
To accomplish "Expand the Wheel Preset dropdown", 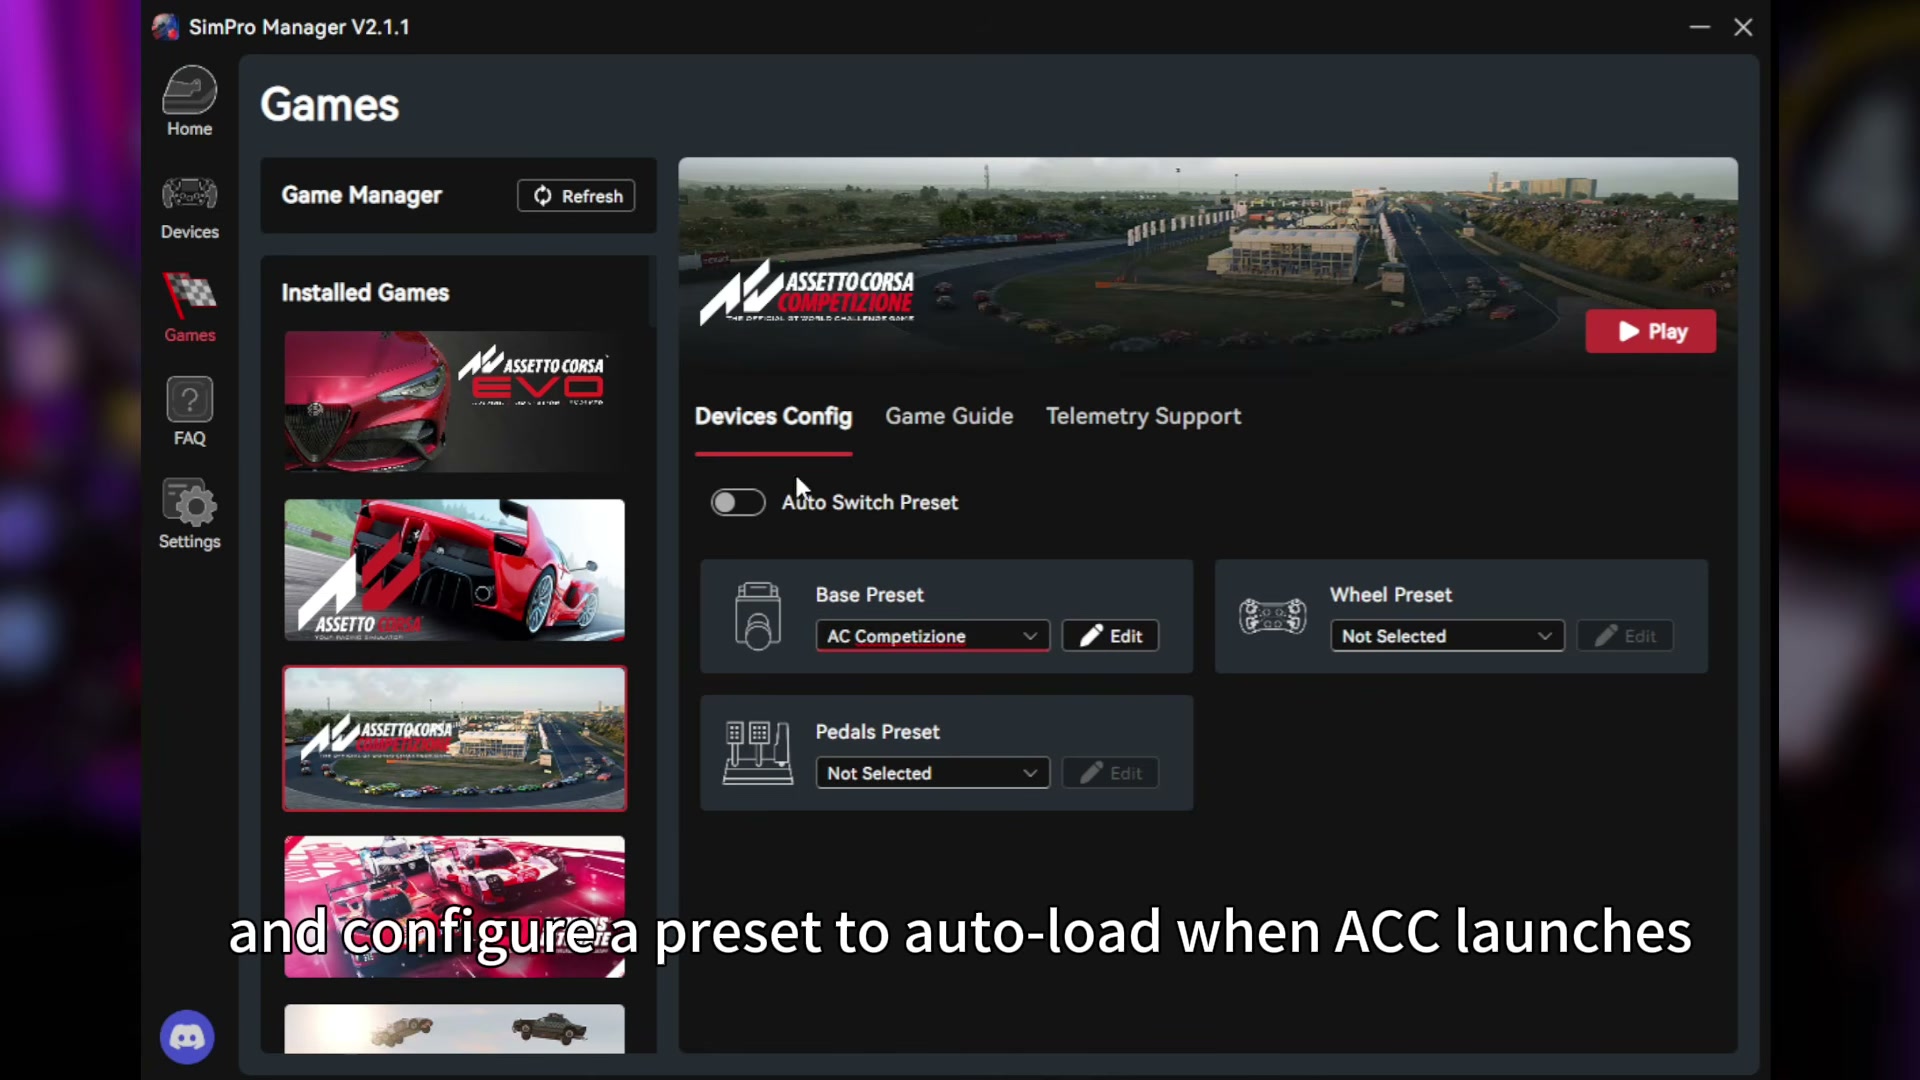I will coord(1446,636).
